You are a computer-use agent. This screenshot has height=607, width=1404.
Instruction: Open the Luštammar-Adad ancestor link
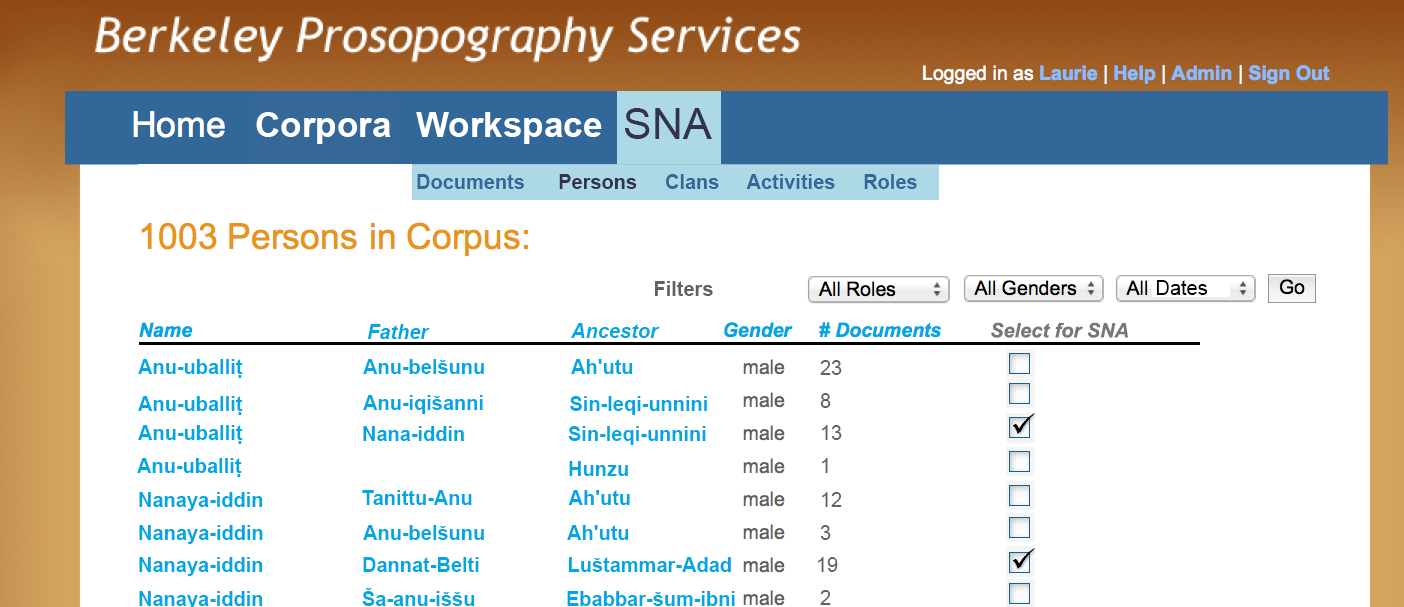tap(649, 565)
